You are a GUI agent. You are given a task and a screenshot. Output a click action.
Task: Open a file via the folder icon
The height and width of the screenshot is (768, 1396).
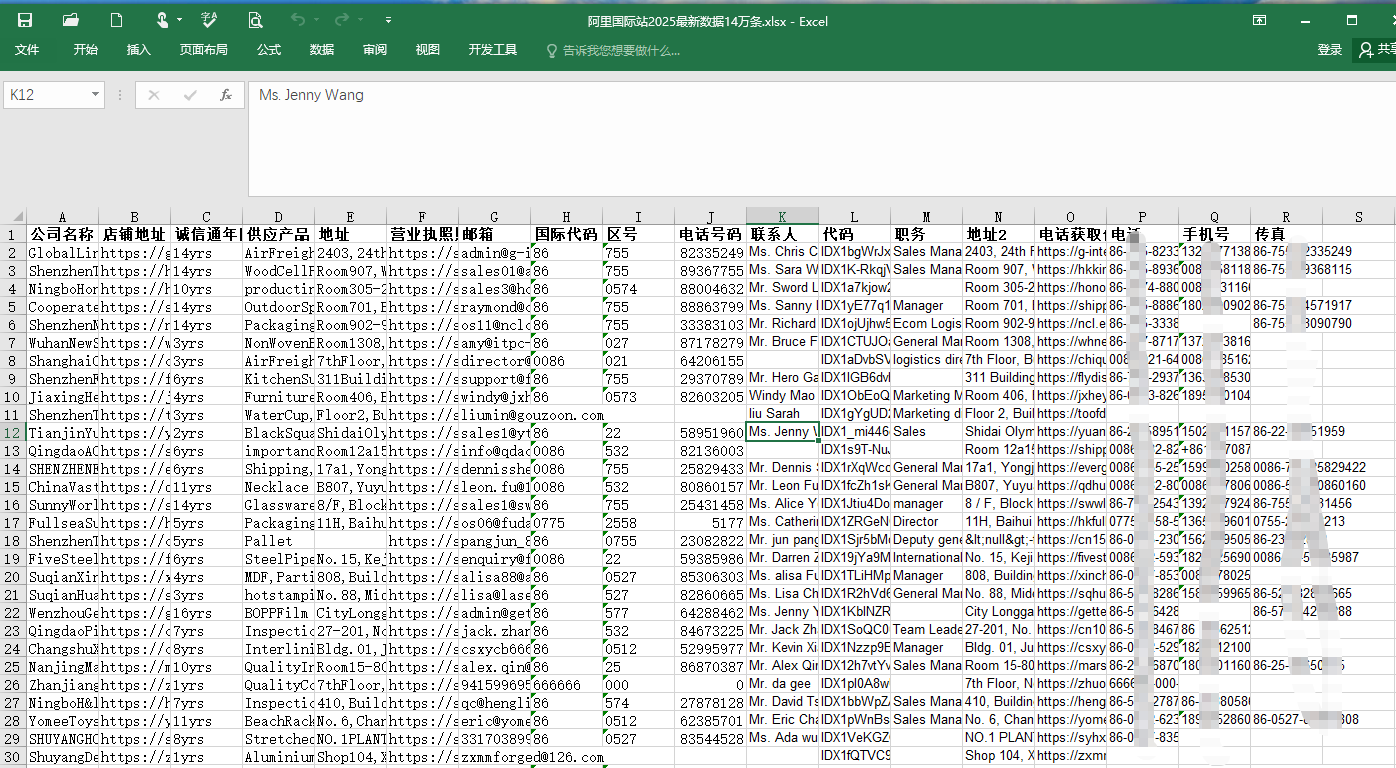tap(71, 20)
